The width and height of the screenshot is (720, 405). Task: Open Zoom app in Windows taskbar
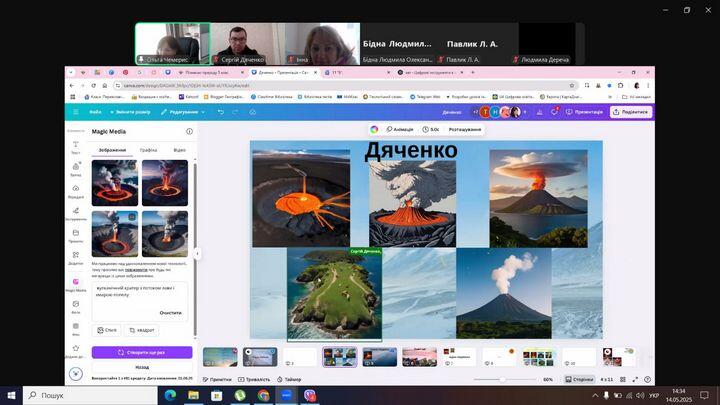pos(287,395)
